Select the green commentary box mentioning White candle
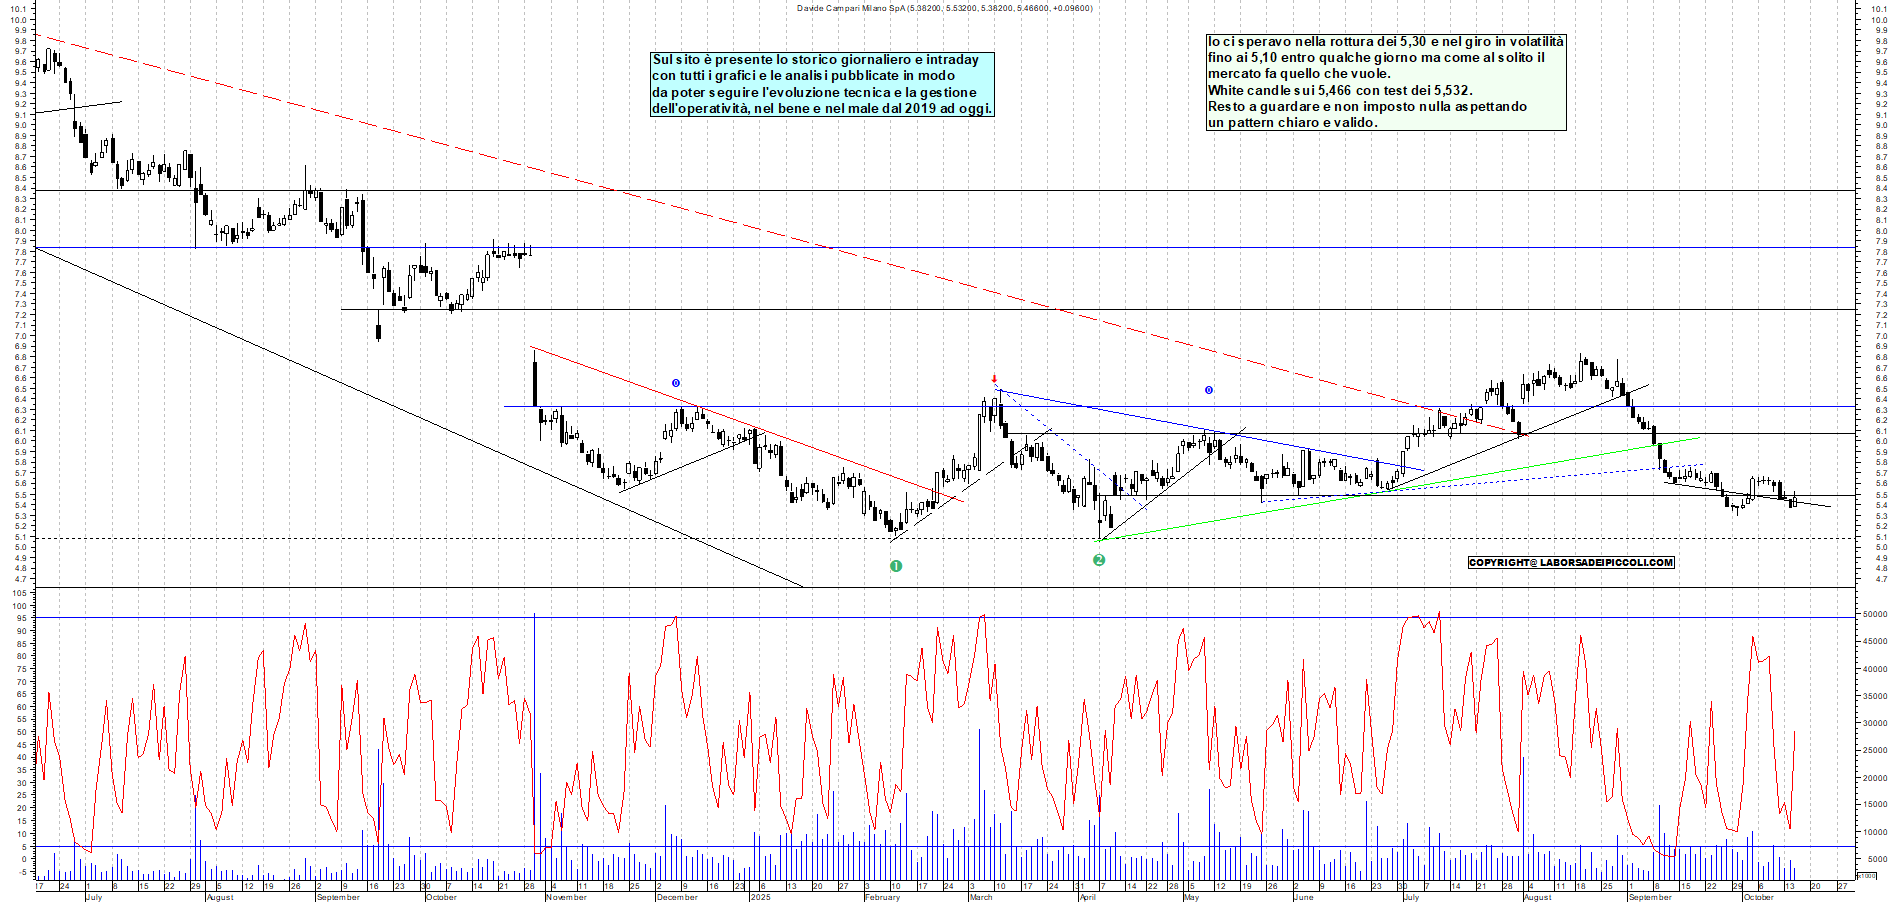1890x902 pixels. tap(1385, 82)
